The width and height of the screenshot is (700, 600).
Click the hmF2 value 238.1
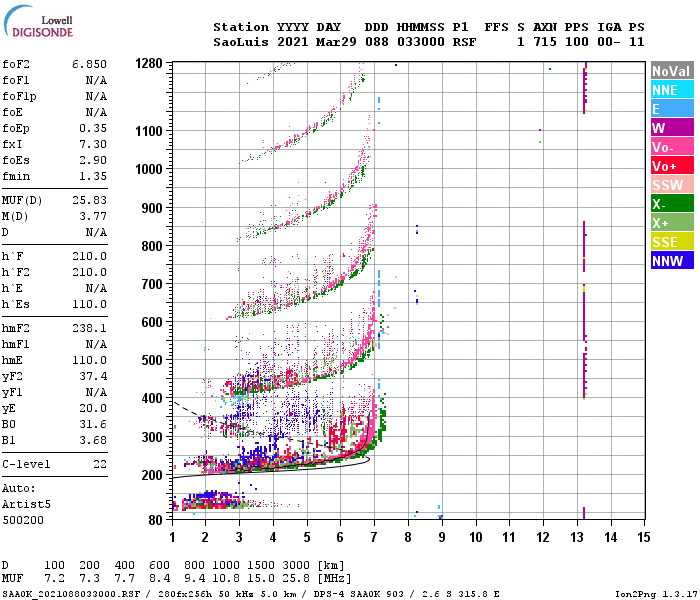(89, 328)
